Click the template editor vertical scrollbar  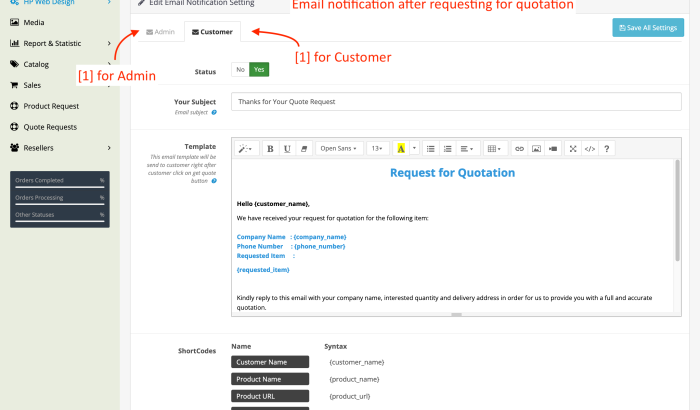(677, 210)
